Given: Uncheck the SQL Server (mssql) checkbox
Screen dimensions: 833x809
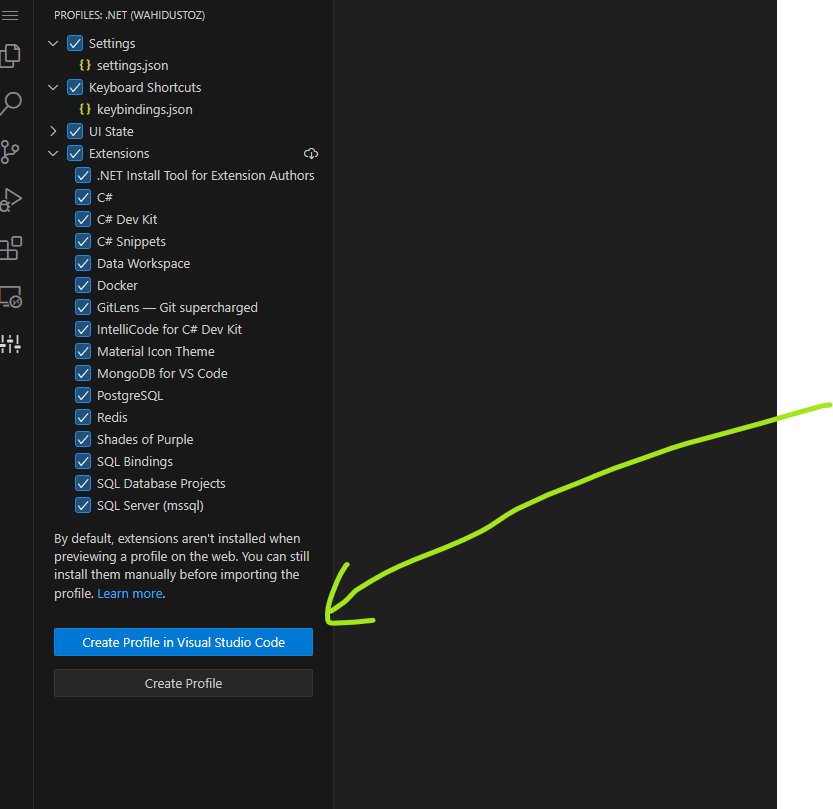Looking at the screenshot, I should coord(83,505).
